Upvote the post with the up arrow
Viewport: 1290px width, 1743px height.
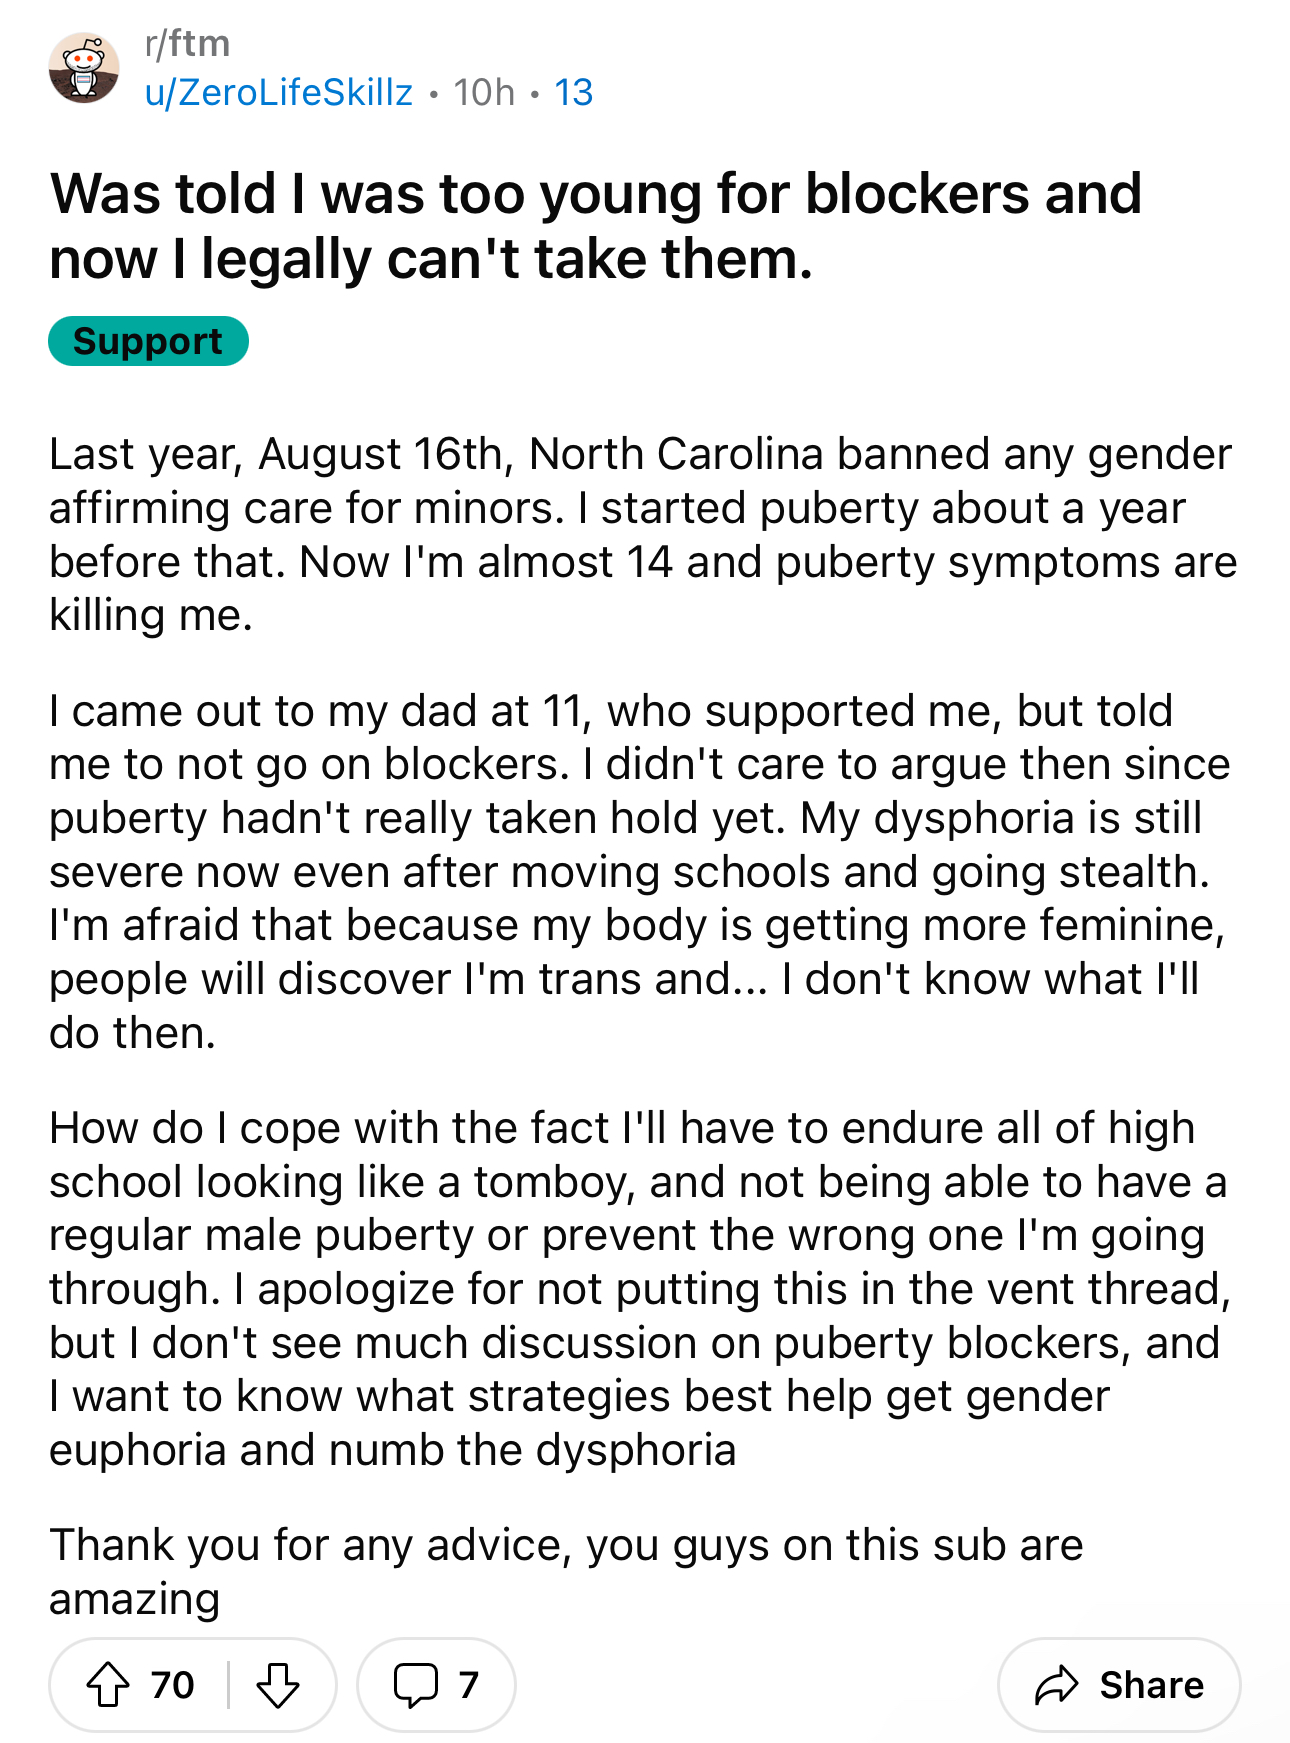pyautogui.click(x=108, y=1685)
